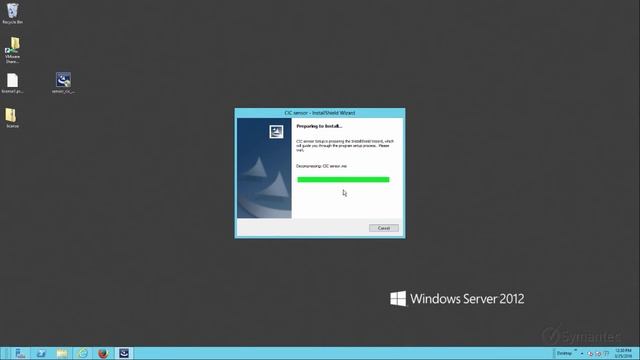Click the "Decompressing" status text
Image resolution: width=640 pixels, height=360 pixels.
[321, 166]
